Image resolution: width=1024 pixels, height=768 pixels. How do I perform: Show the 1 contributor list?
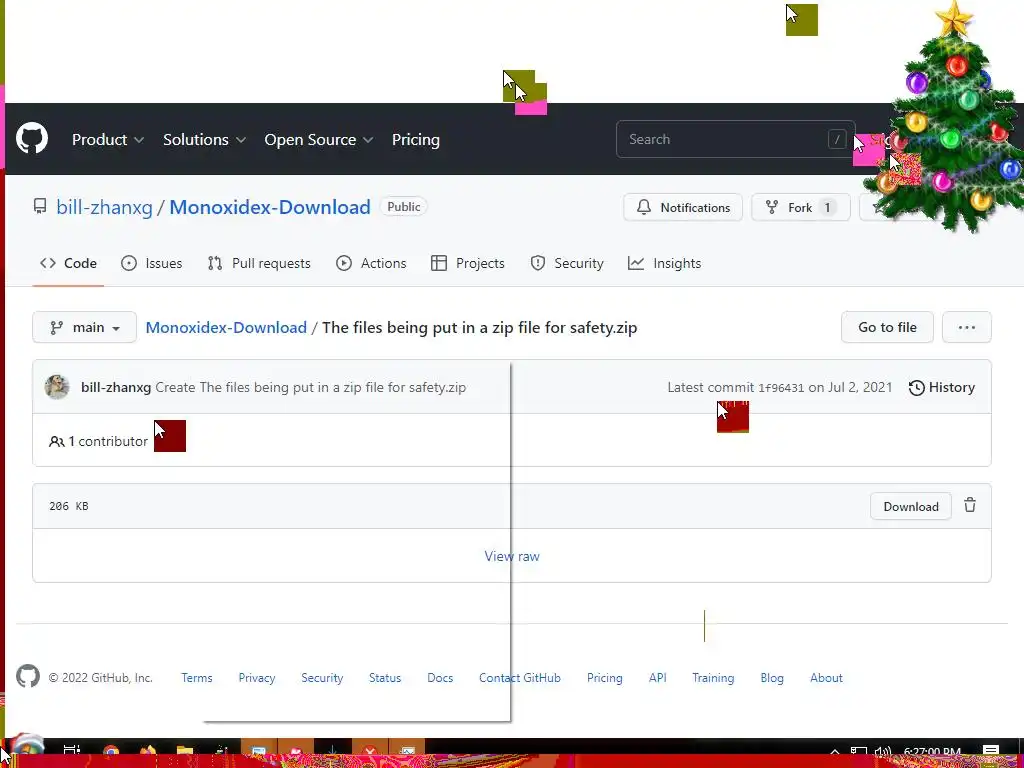pyautogui.click(x=99, y=441)
